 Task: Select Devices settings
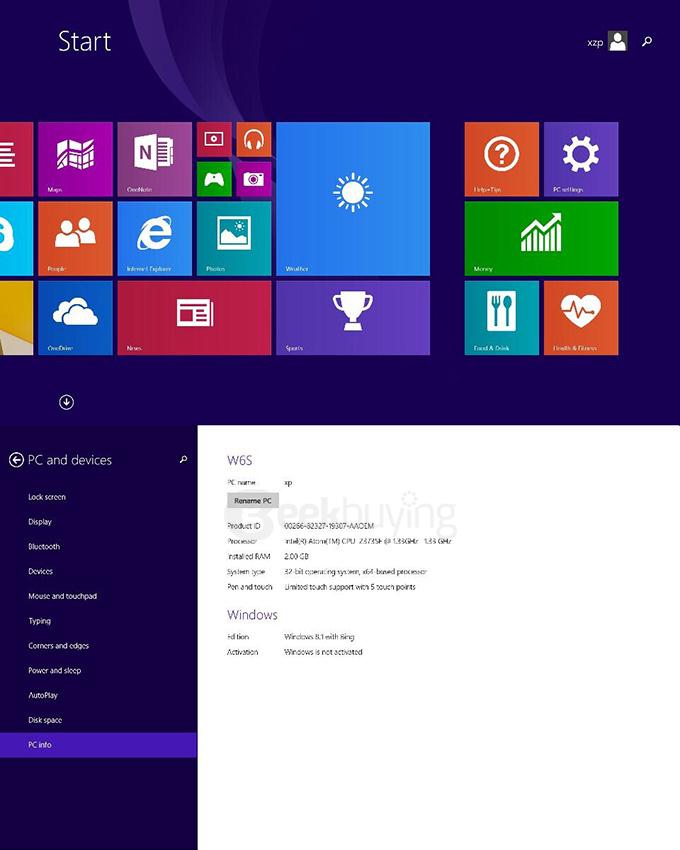coord(40,571)
